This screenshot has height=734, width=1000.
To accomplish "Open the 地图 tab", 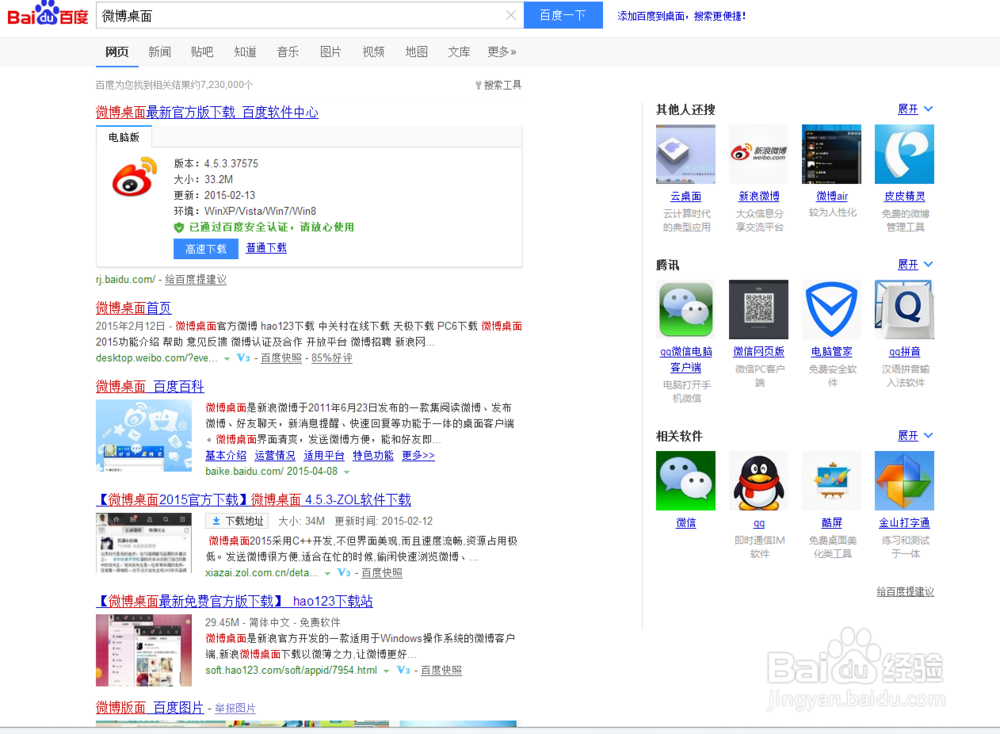I will pos(416,52).
